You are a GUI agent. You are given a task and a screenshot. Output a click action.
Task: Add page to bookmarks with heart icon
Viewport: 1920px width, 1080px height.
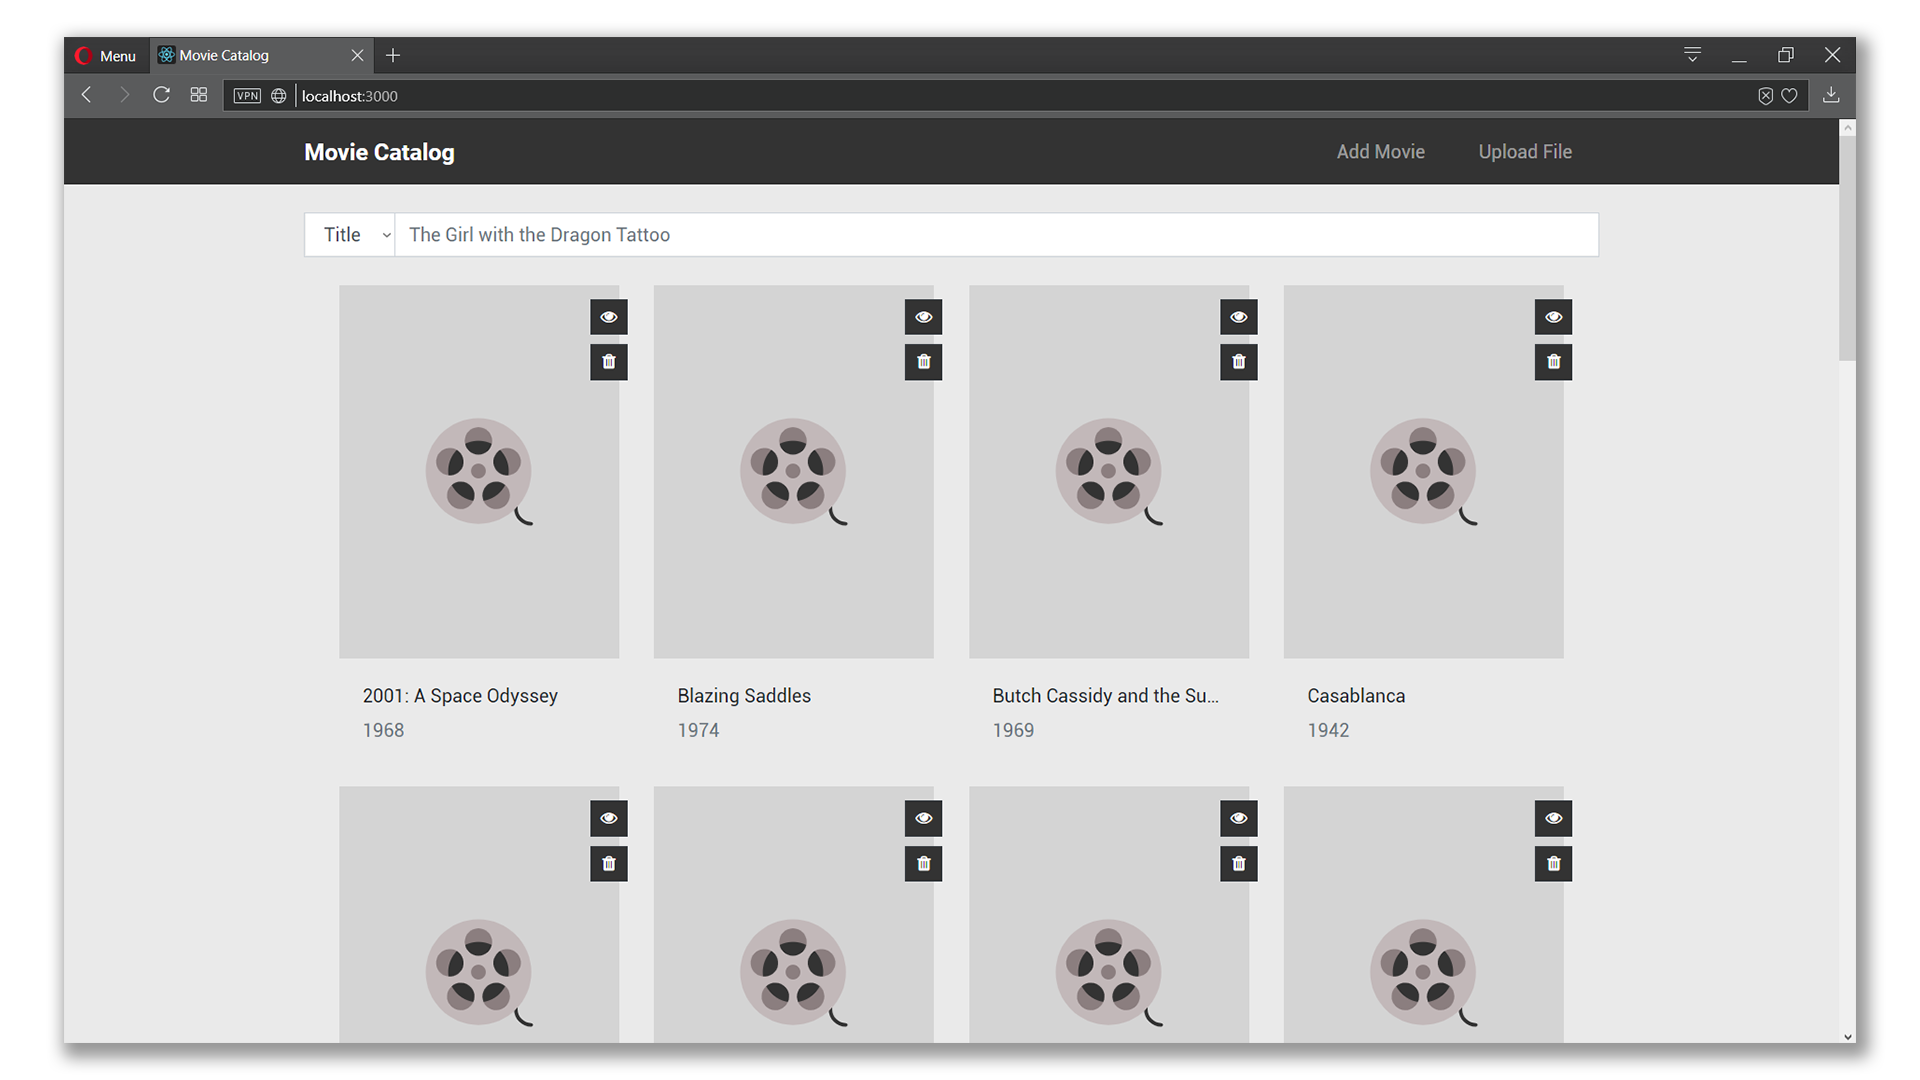click(1790, 96)
